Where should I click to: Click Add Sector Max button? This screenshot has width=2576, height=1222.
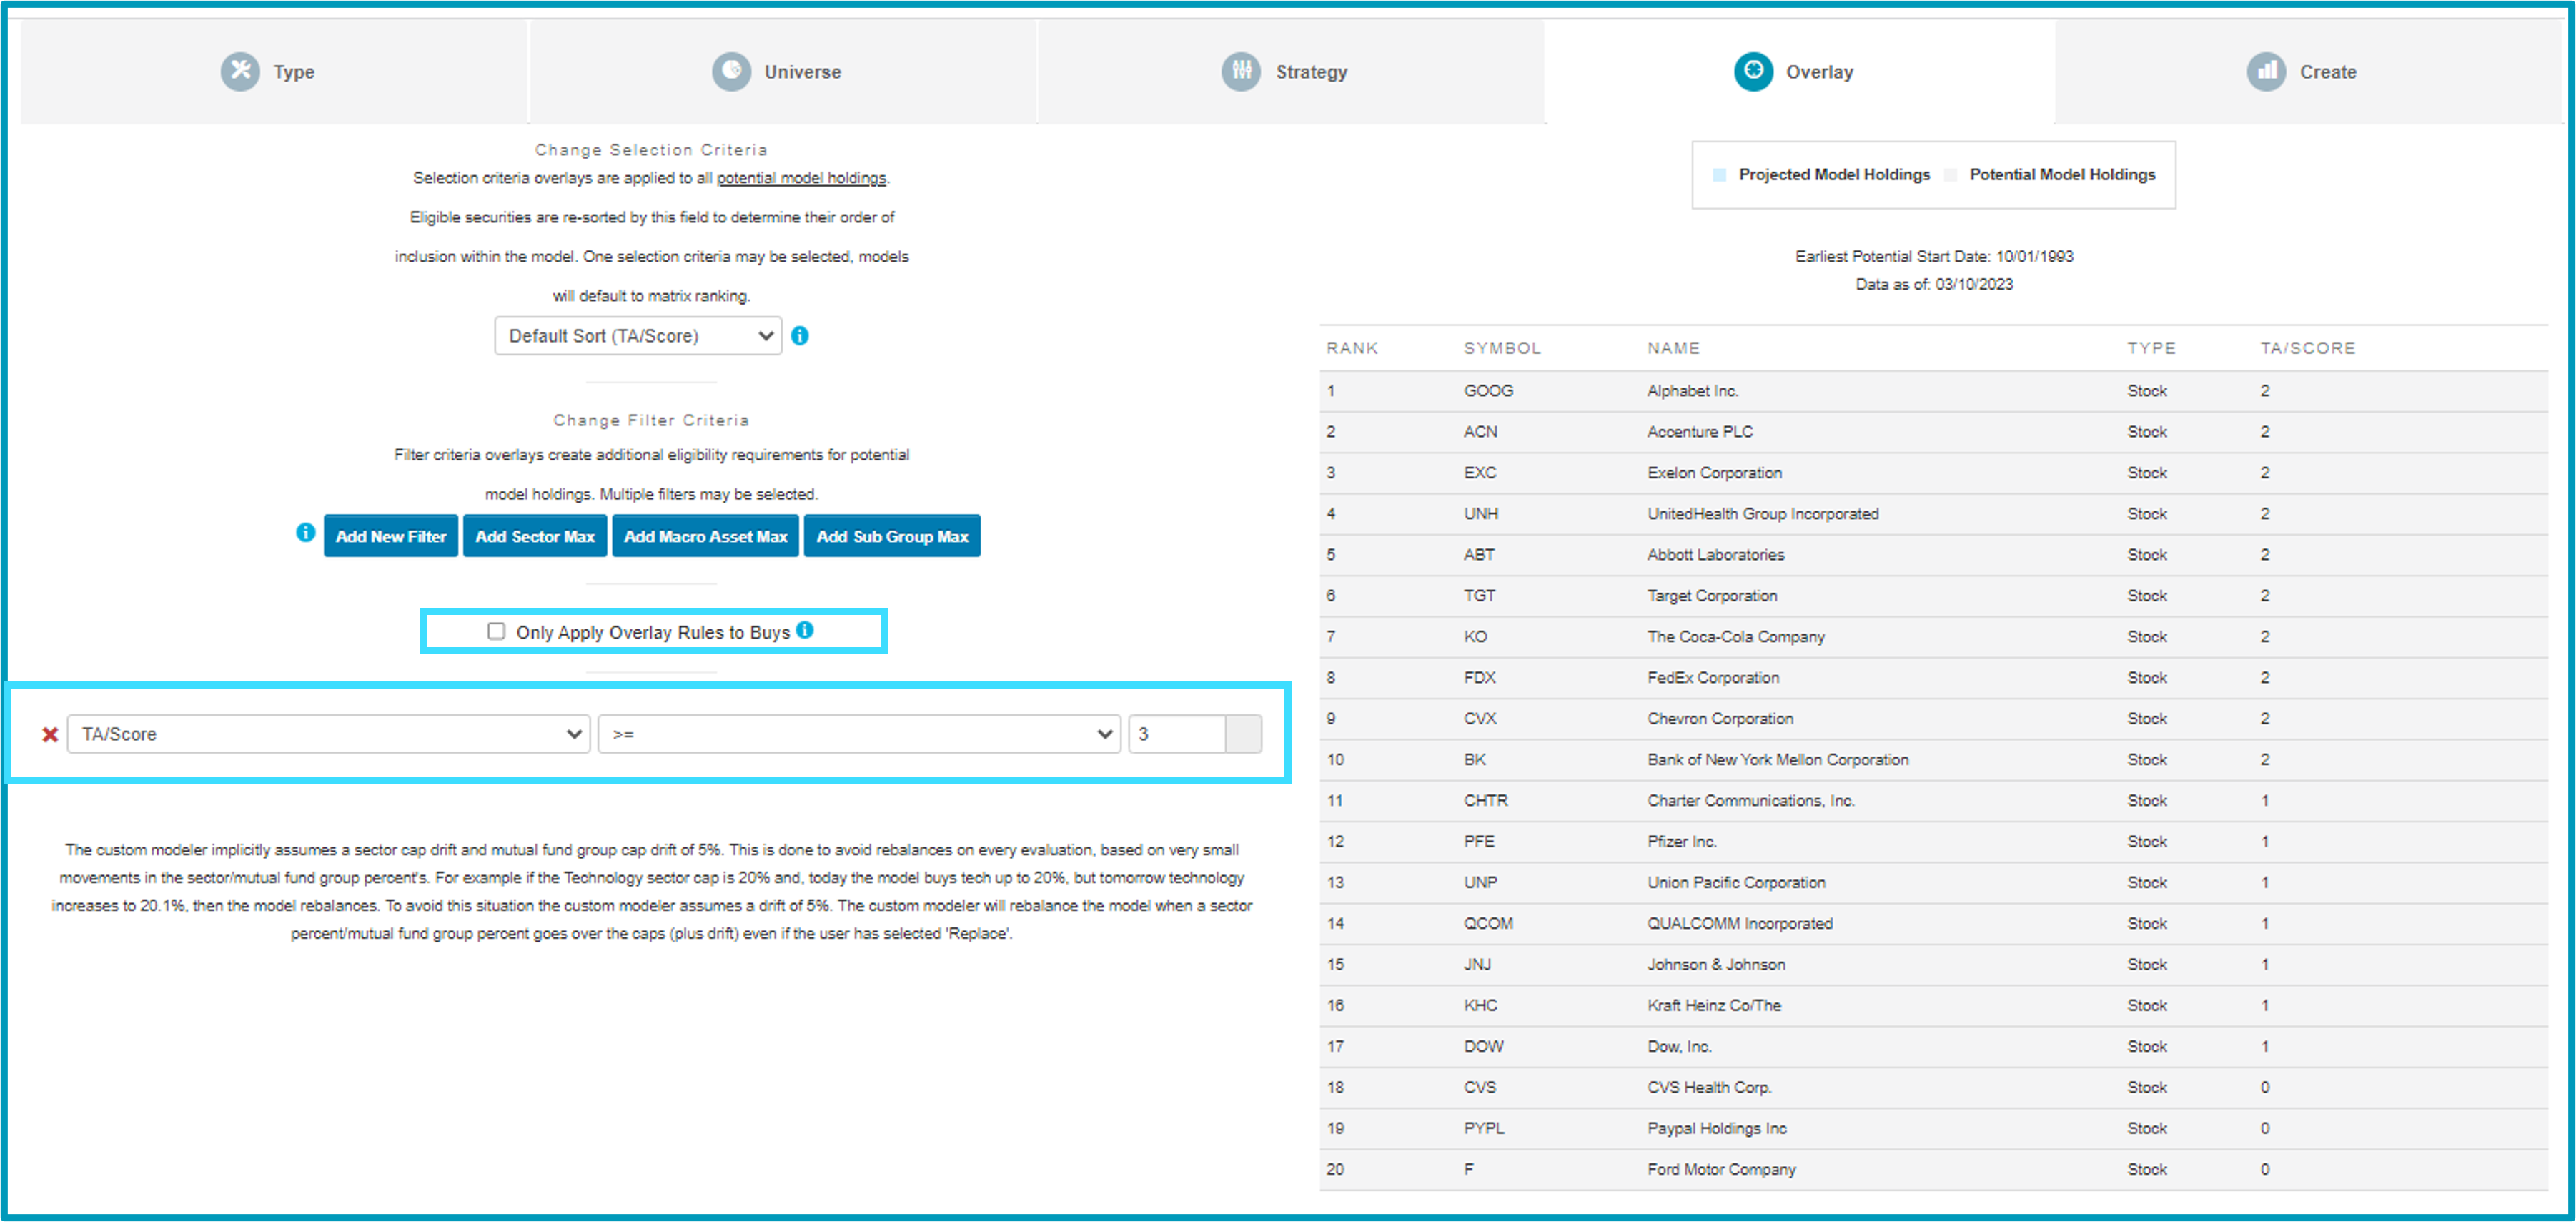click(x=535, y=536)
